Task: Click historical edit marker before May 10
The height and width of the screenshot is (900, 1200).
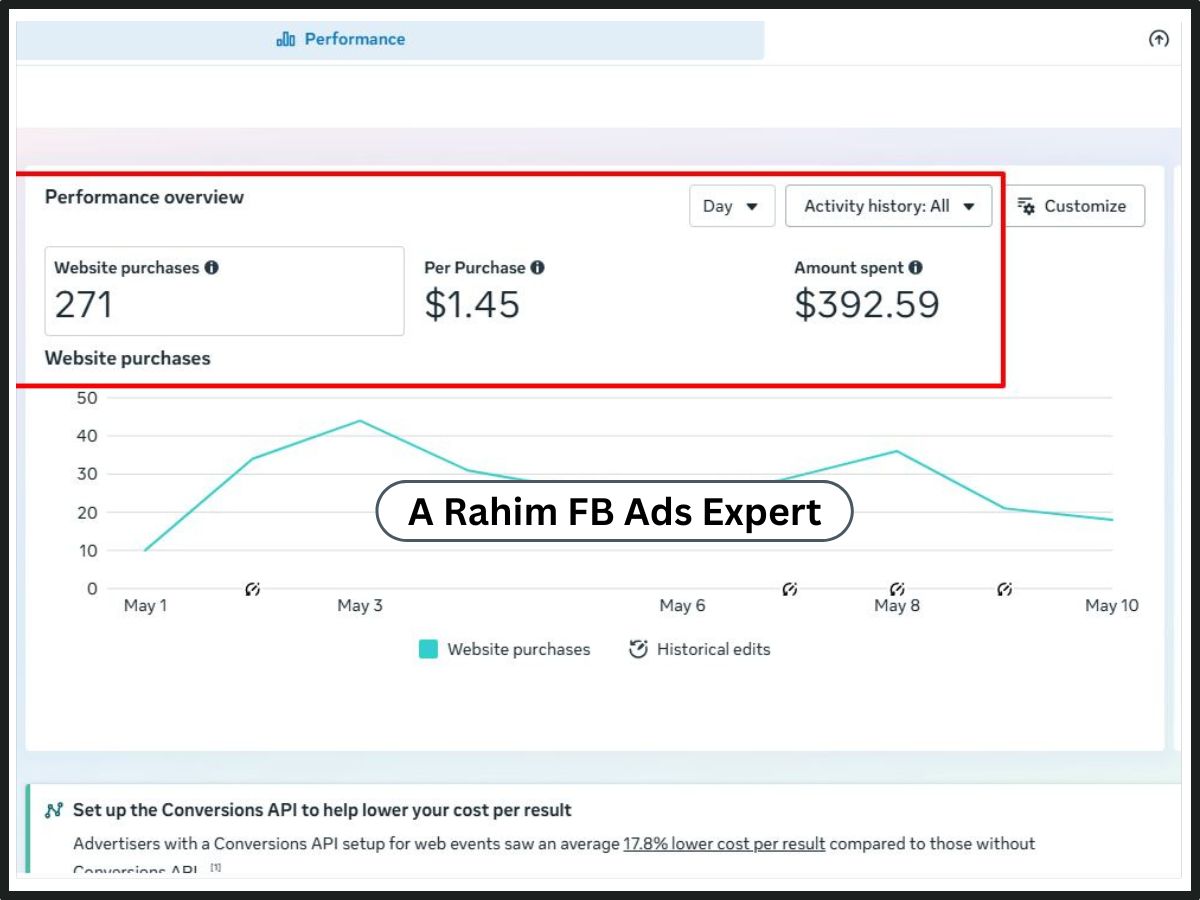Action: point(1005,589)
